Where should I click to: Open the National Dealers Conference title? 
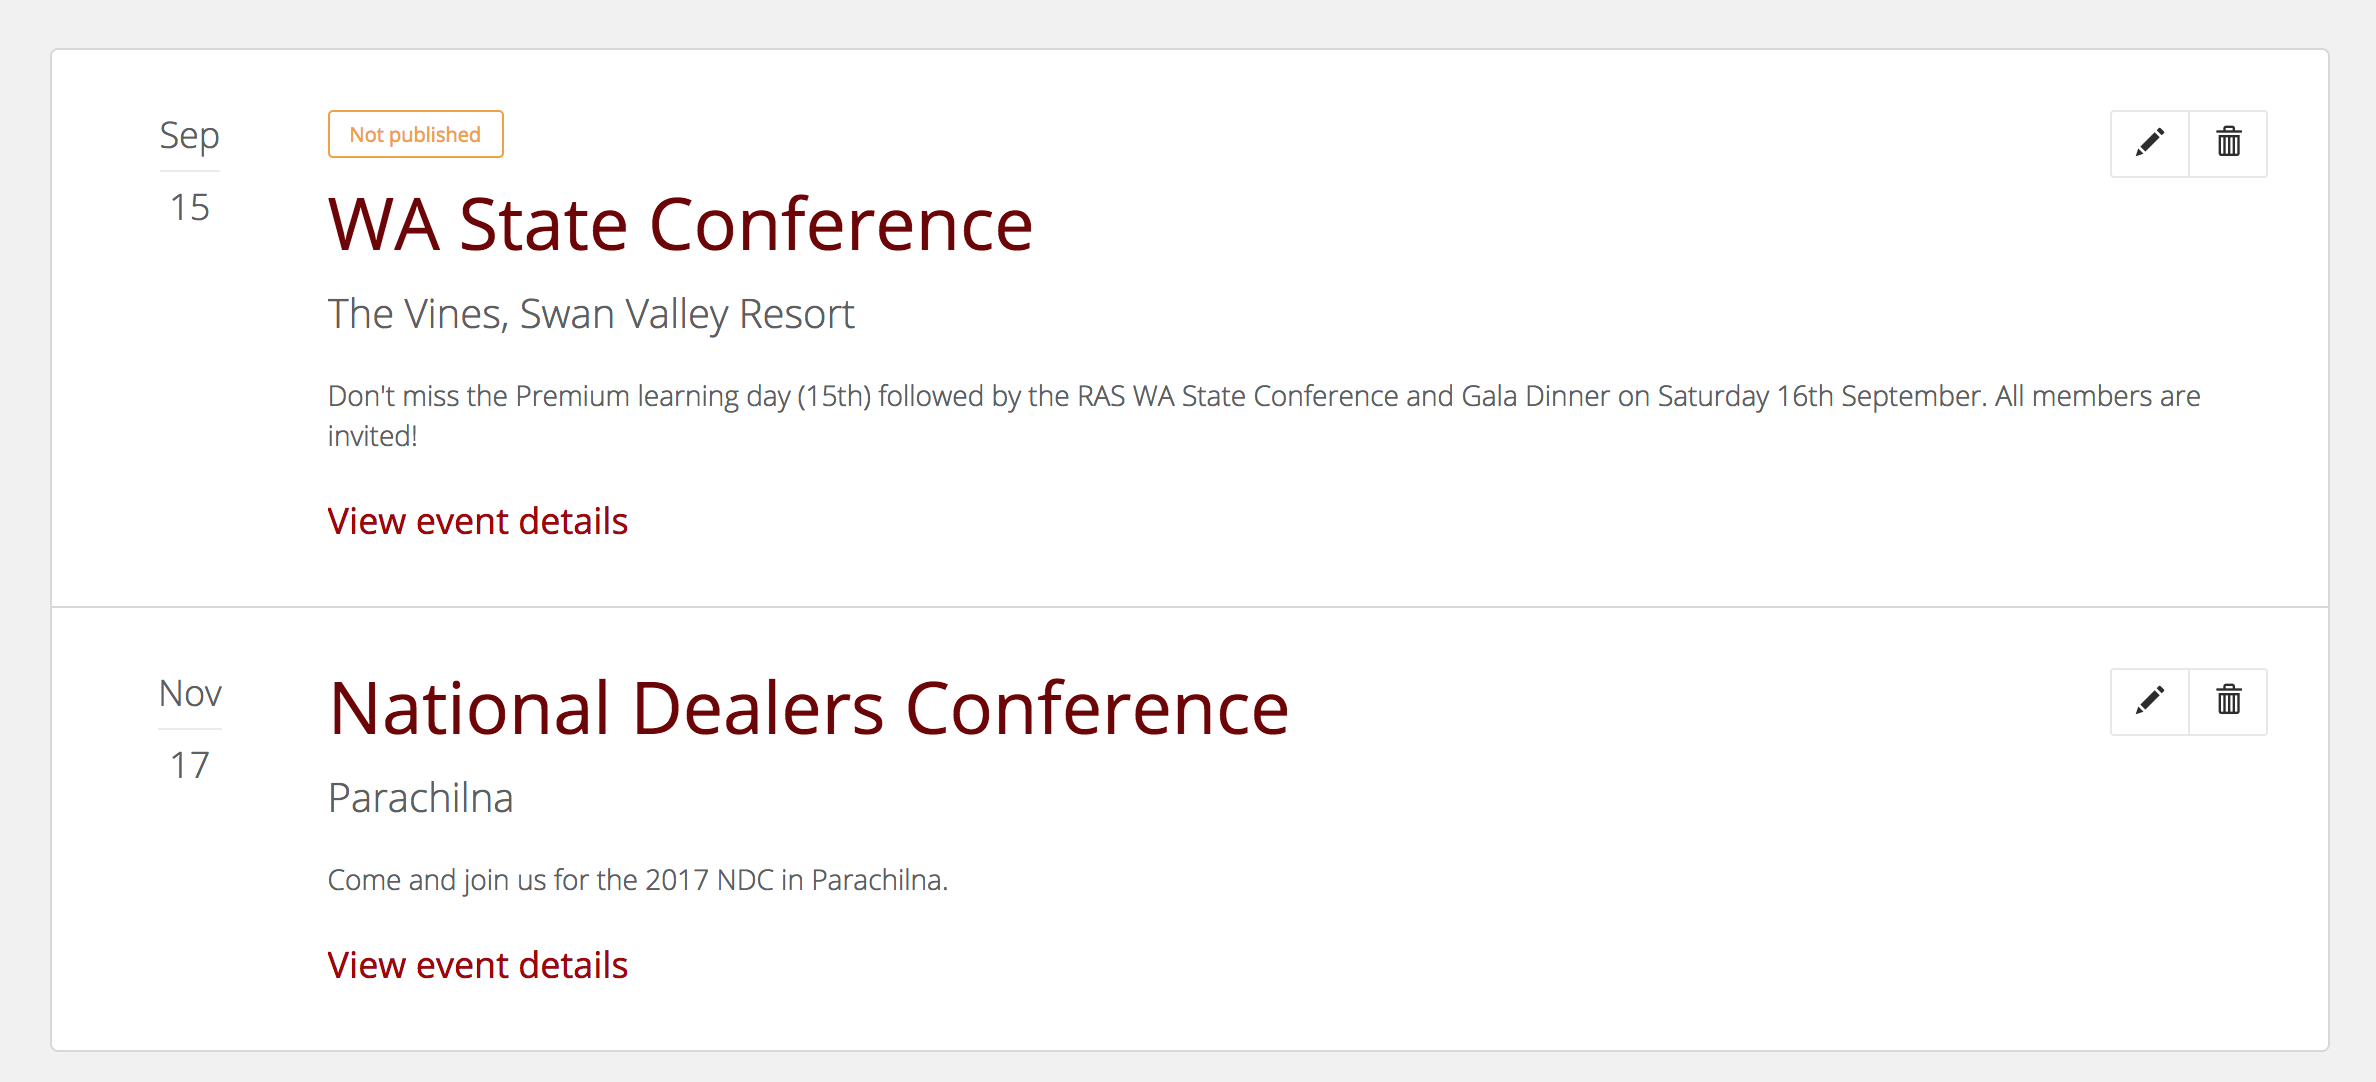tap(808, 709)
